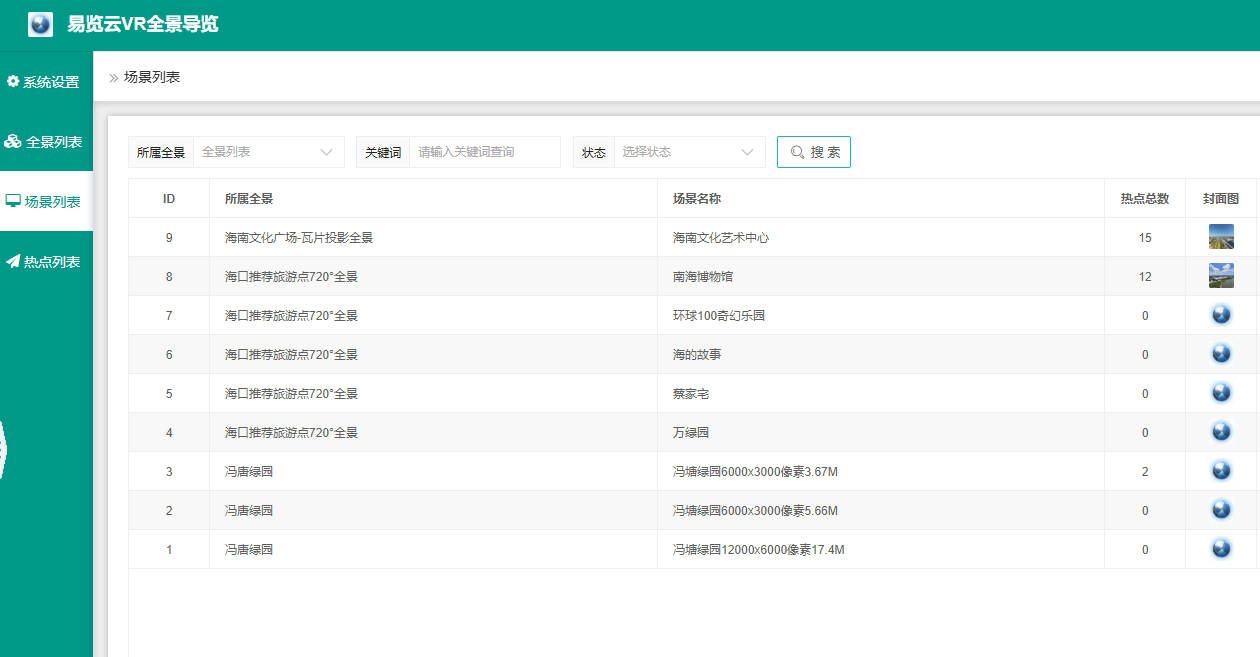Select 热点列表 from the sidebar menu

(47, 260)
